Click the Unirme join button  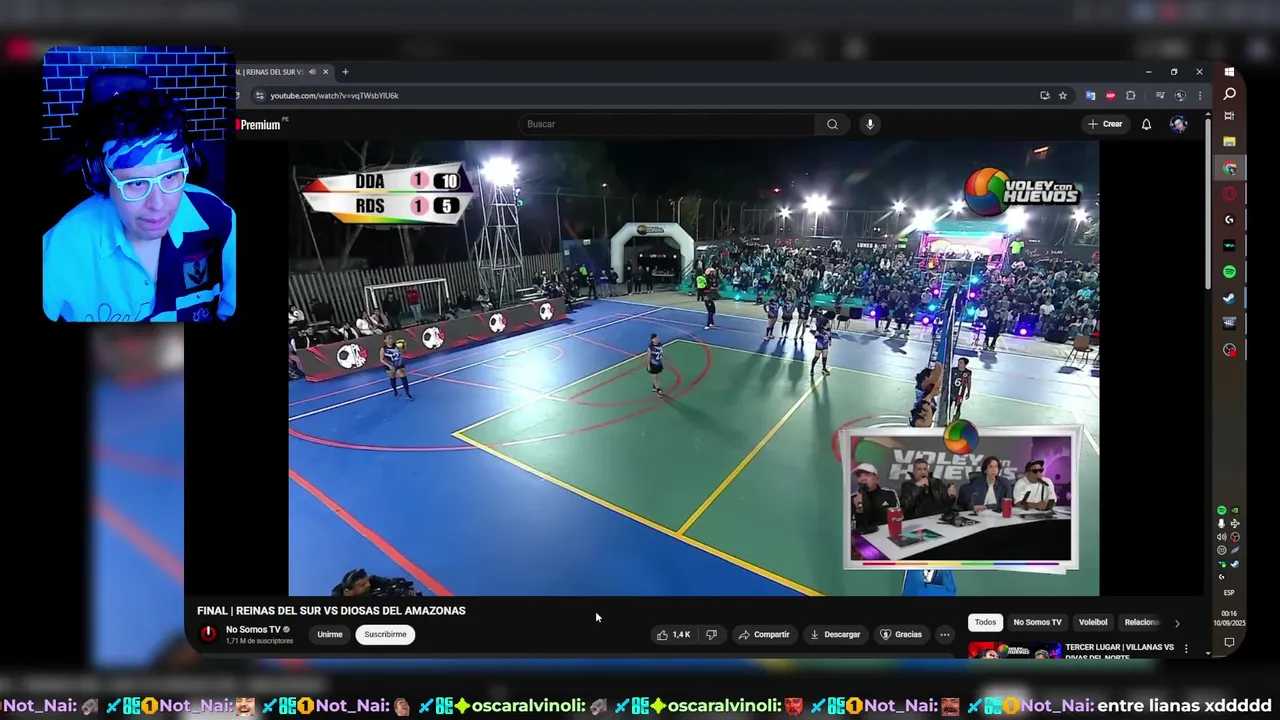click(x=330, y=634)
